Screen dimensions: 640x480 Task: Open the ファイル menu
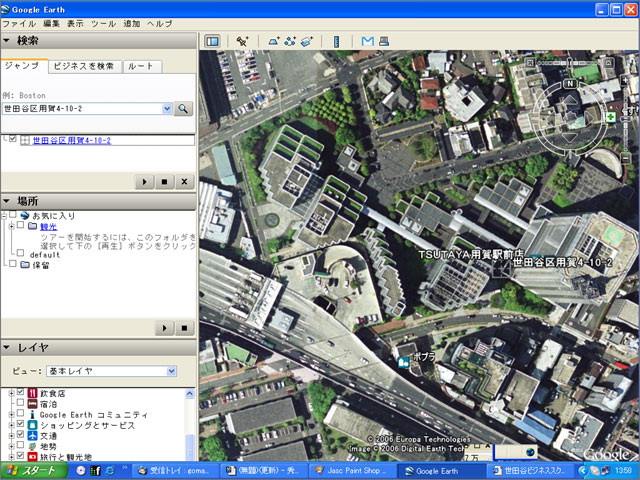pyautogui.click(x=19, y=24)
